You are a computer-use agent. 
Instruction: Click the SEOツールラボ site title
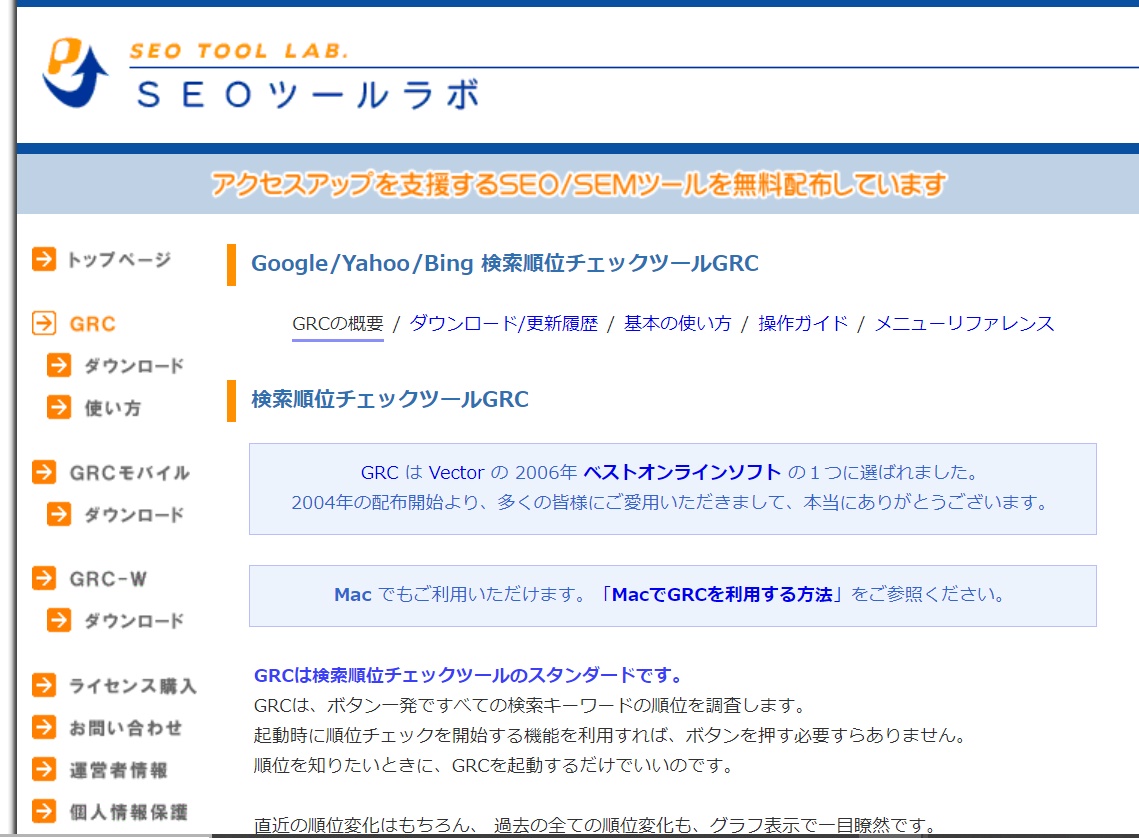(x=308, y=94)
